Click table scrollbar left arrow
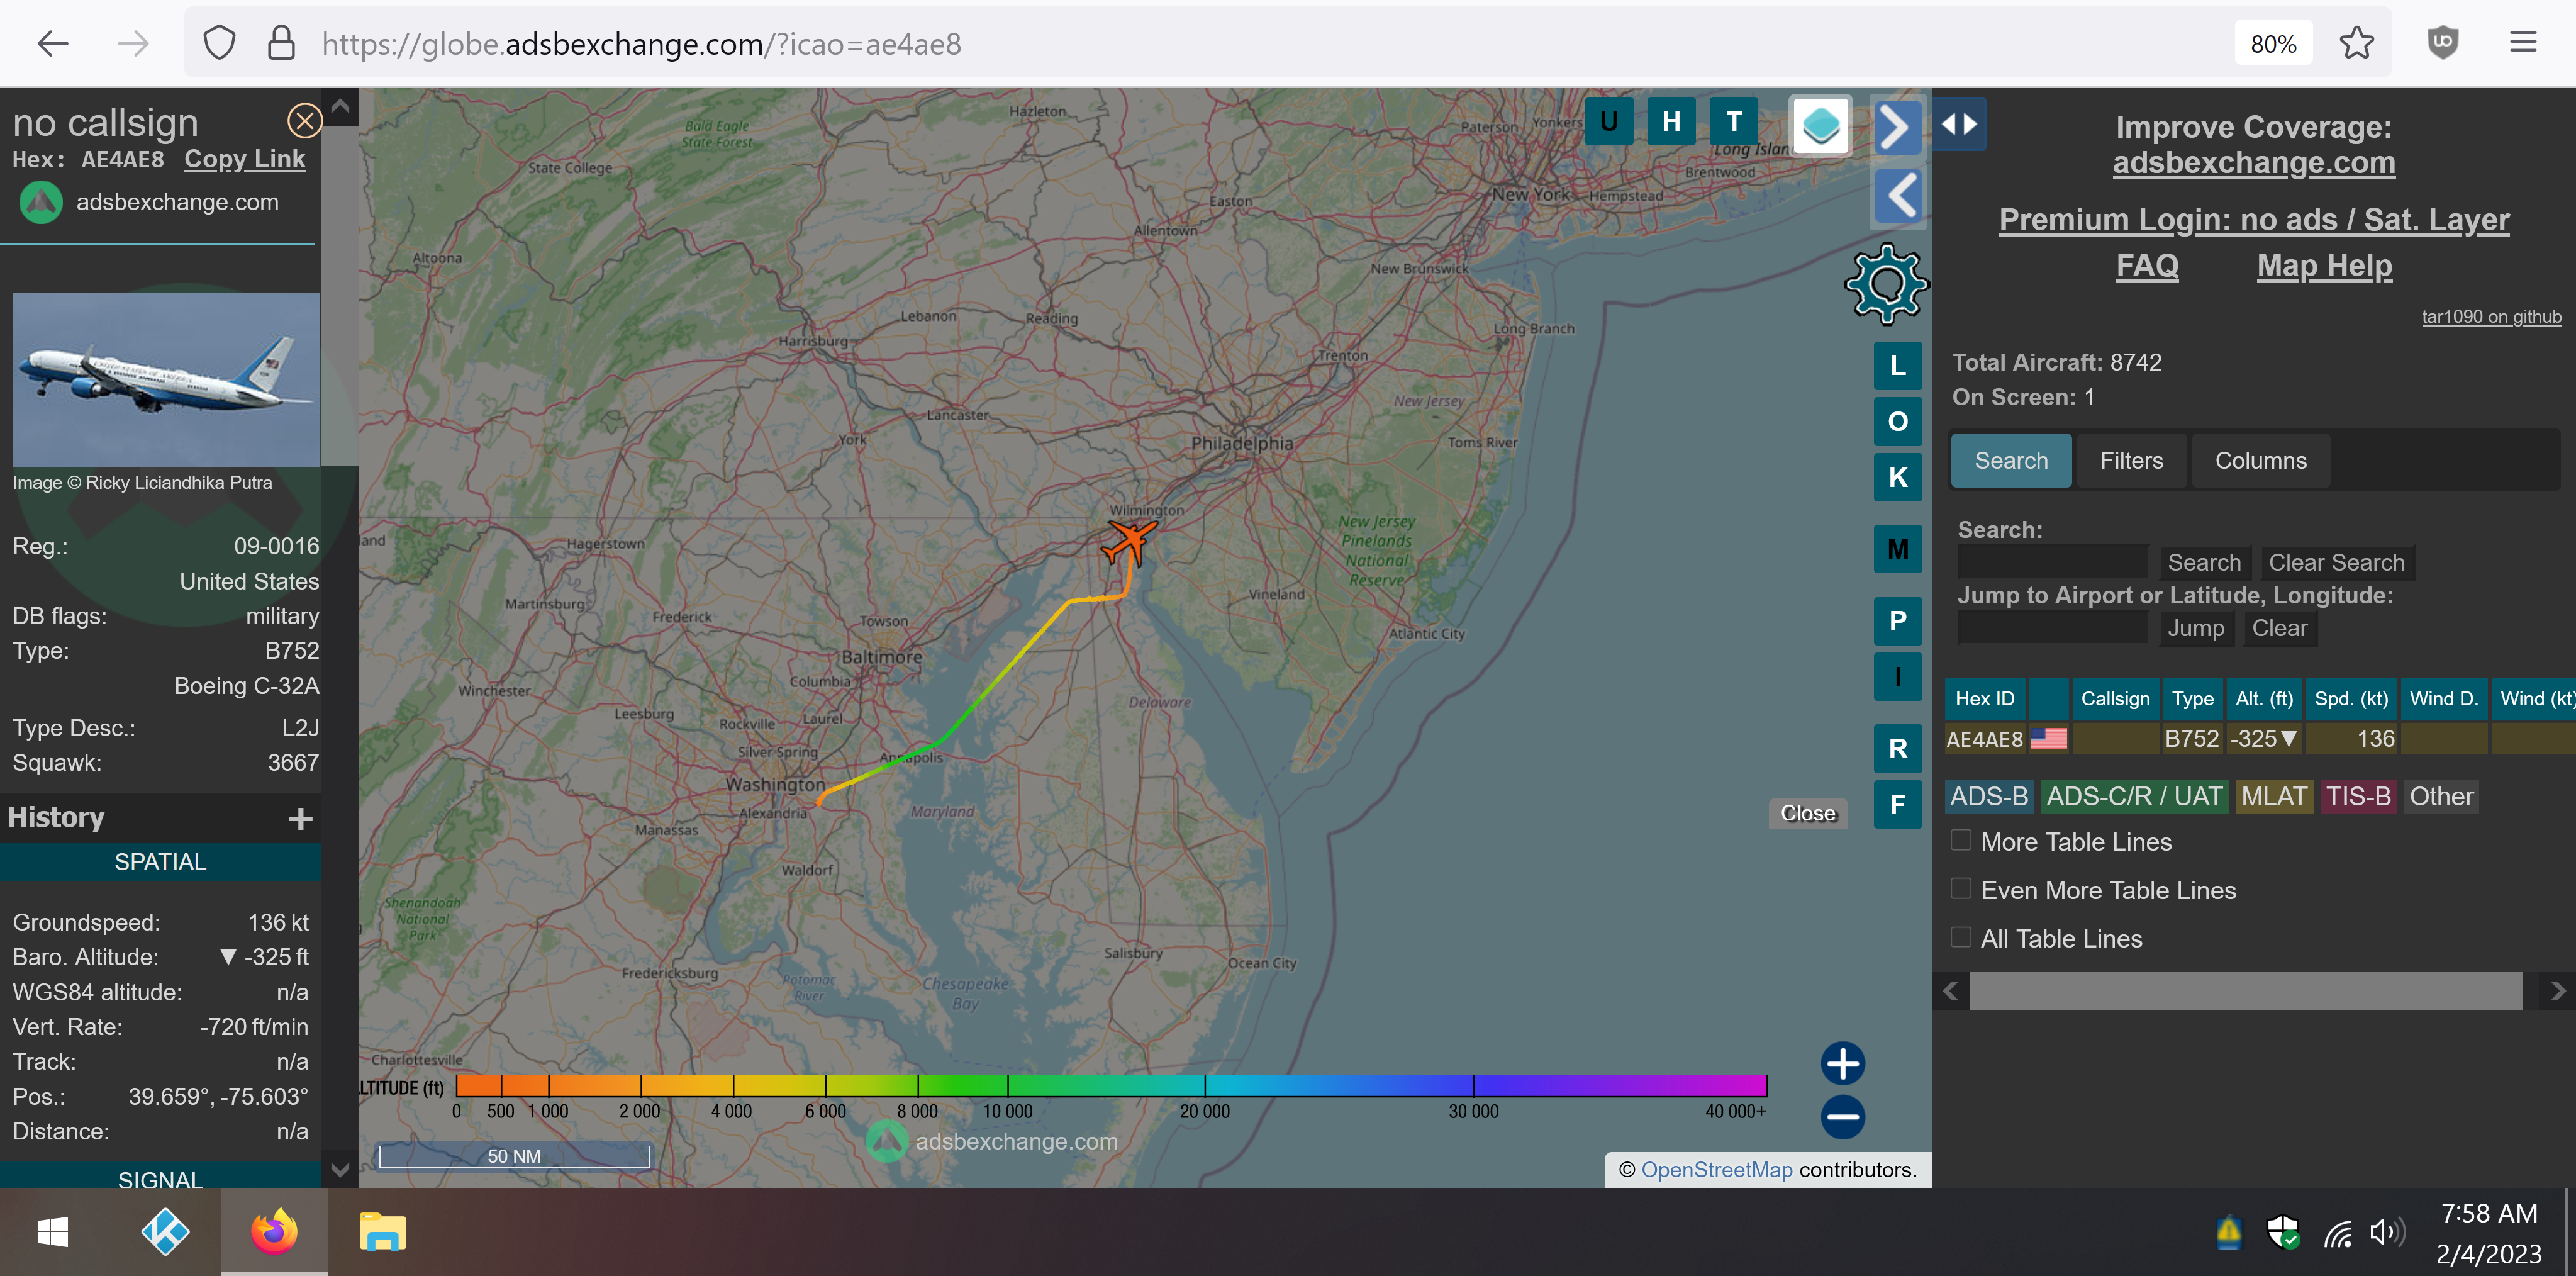Screen dimensions: 2576x1276 coord(1950,991)
